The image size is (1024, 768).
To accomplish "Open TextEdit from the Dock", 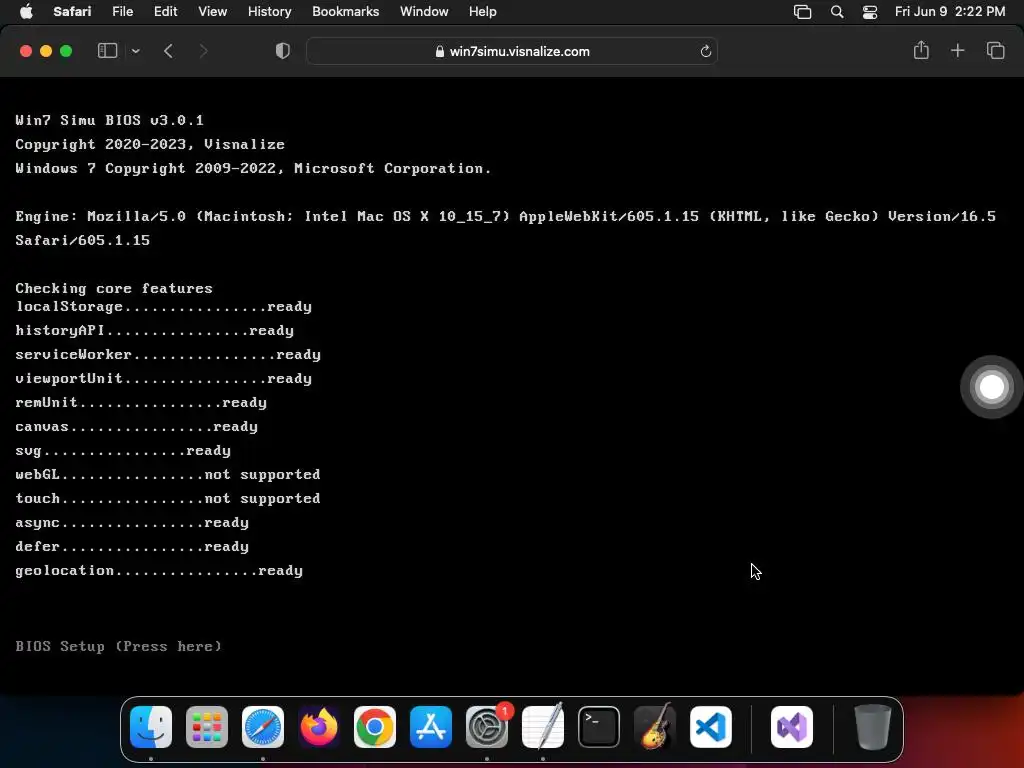I will [x=543, y=727].
